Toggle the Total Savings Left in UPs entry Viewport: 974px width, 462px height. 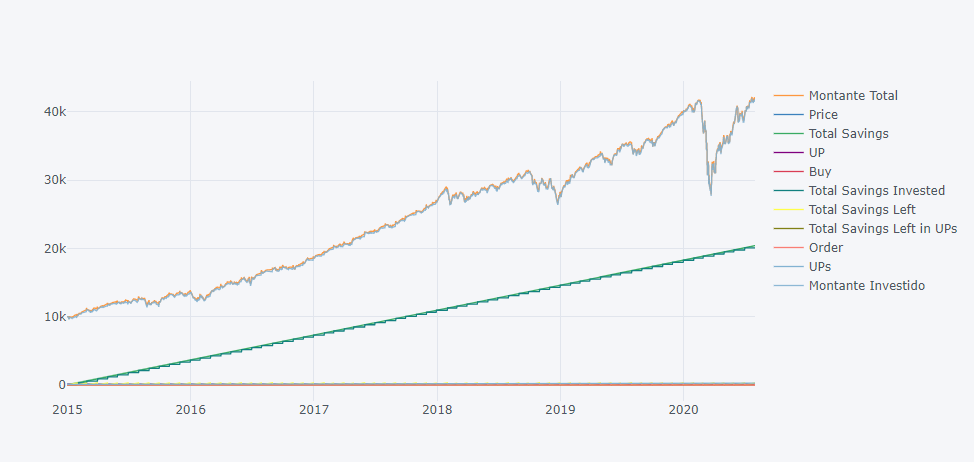tap(882, 229)
